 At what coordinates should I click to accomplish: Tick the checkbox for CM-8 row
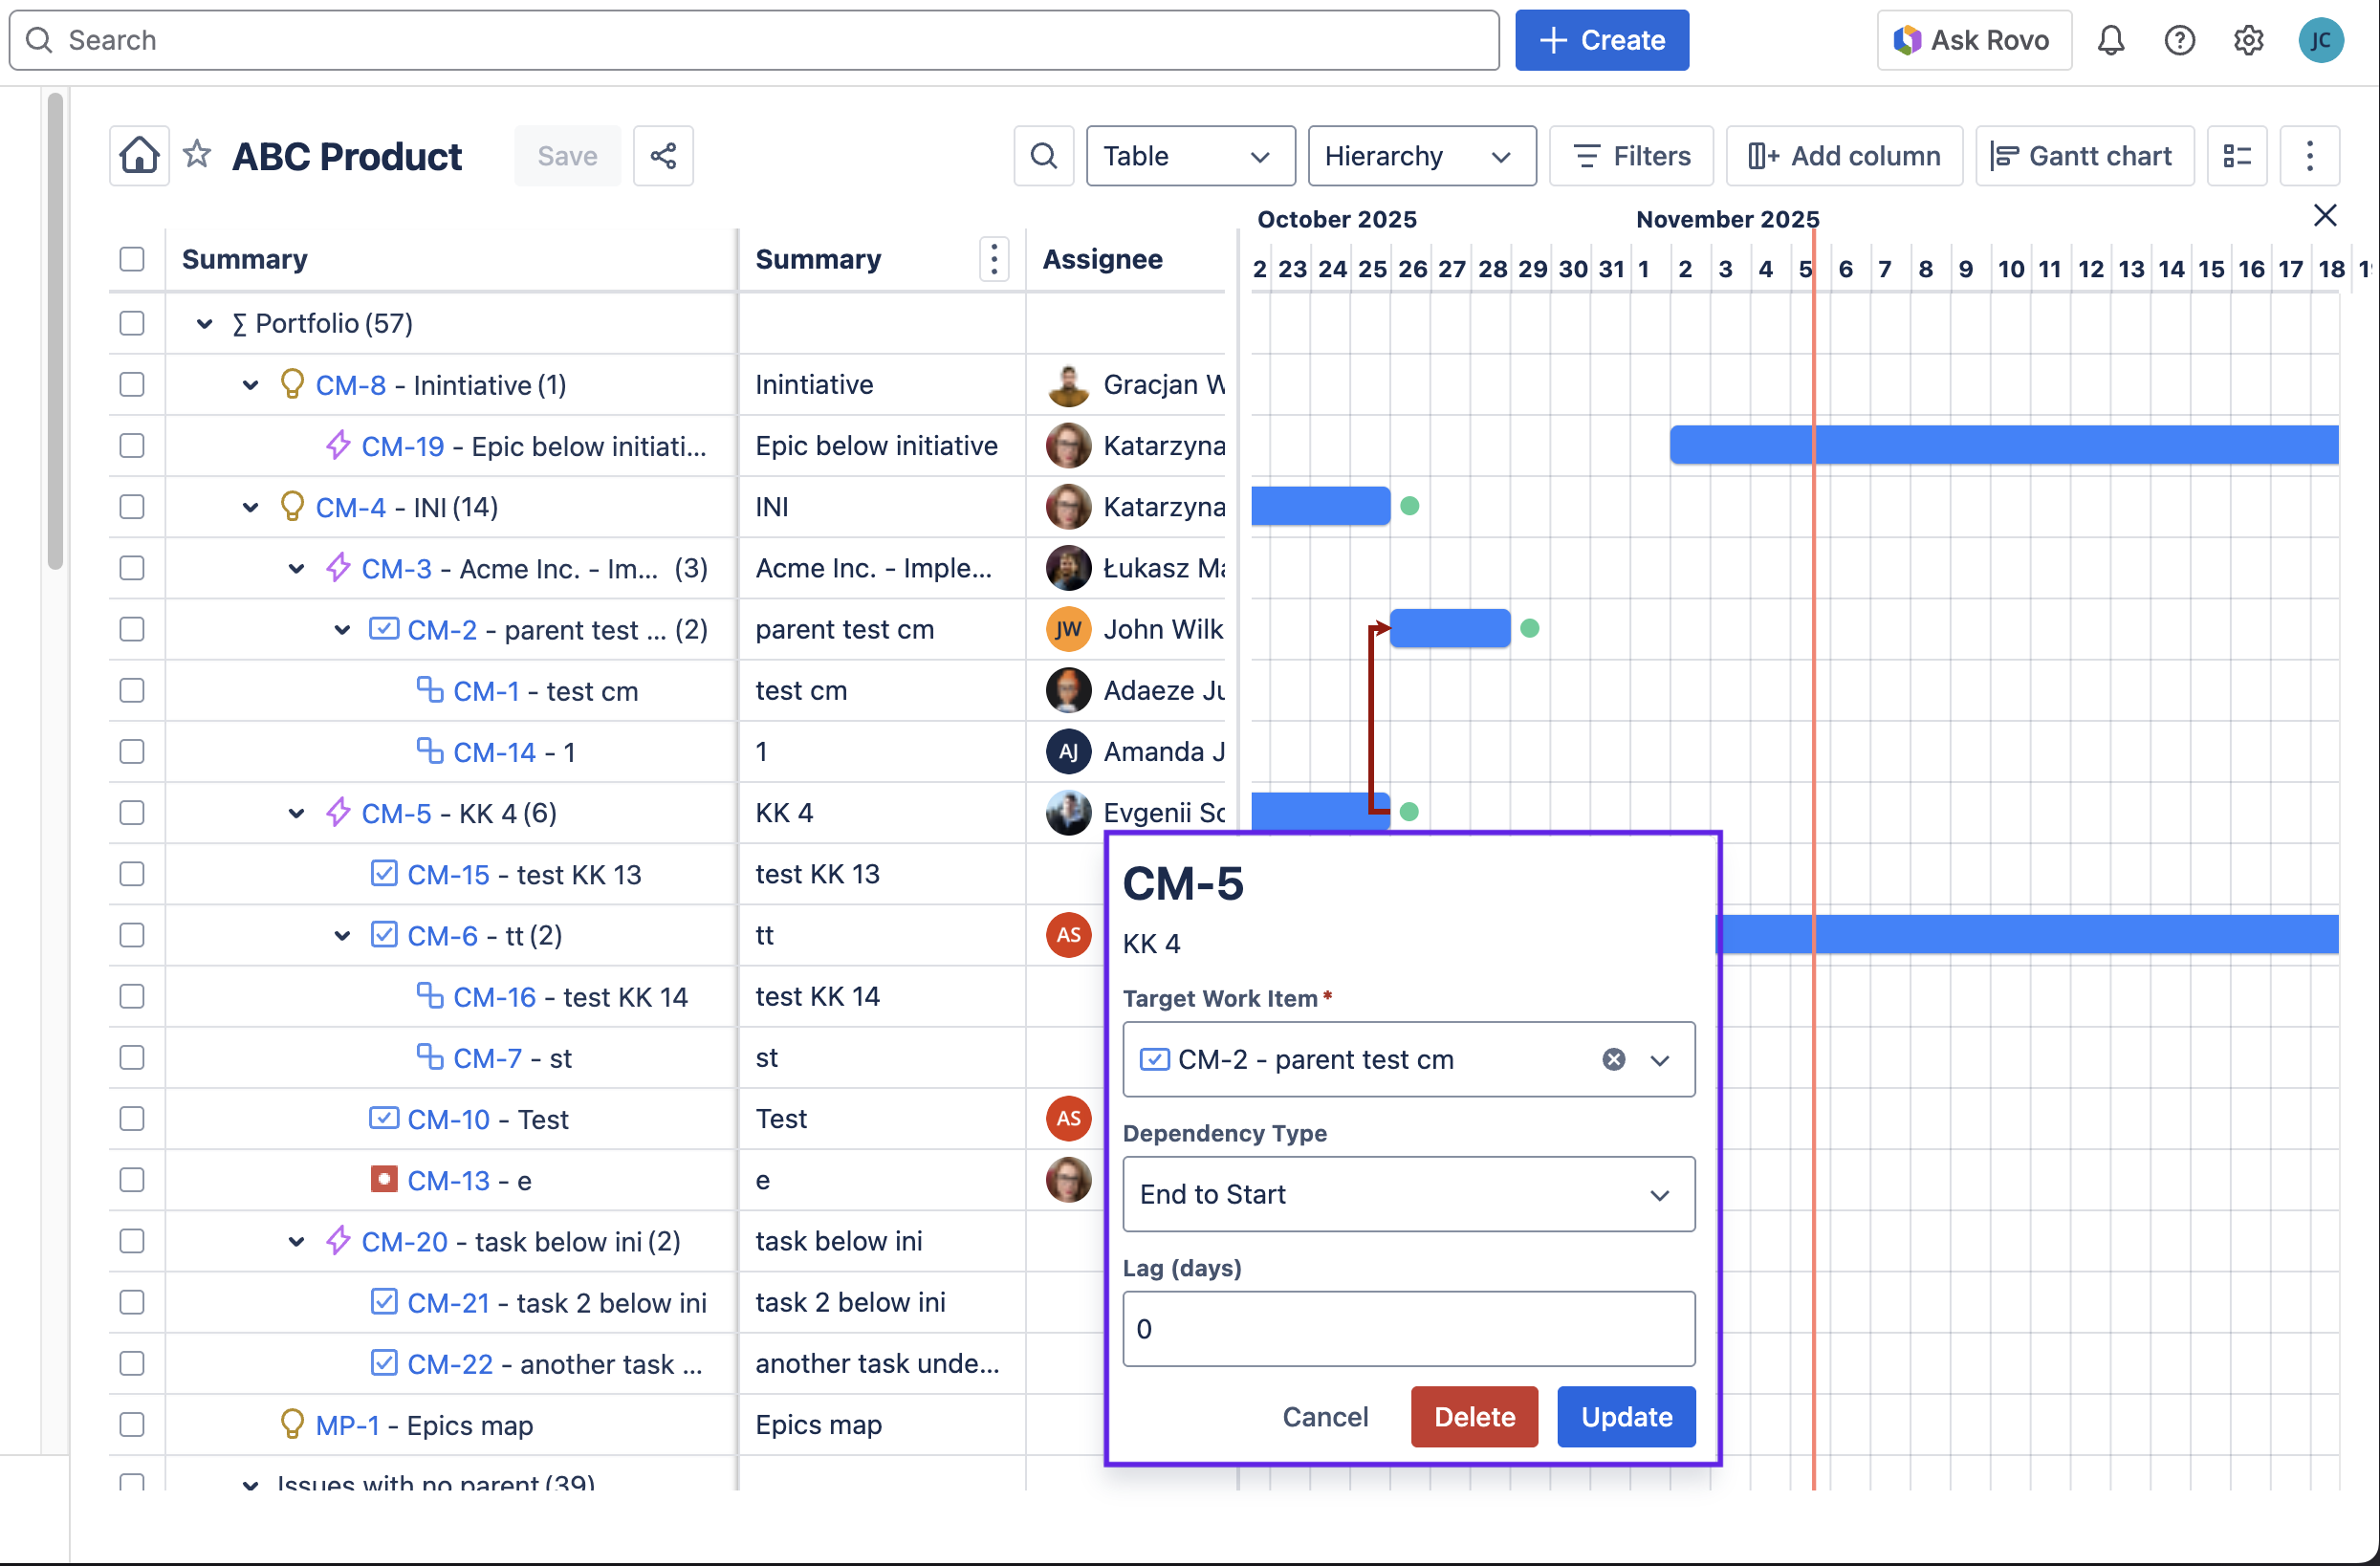pos(132,385)
